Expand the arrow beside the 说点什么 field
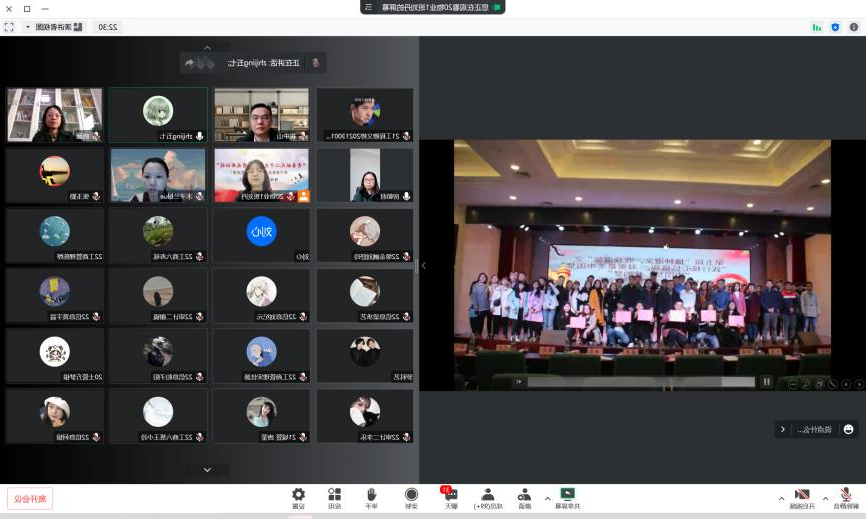The height and width of the screenshot is (519, 866). [x=783, y=429]
